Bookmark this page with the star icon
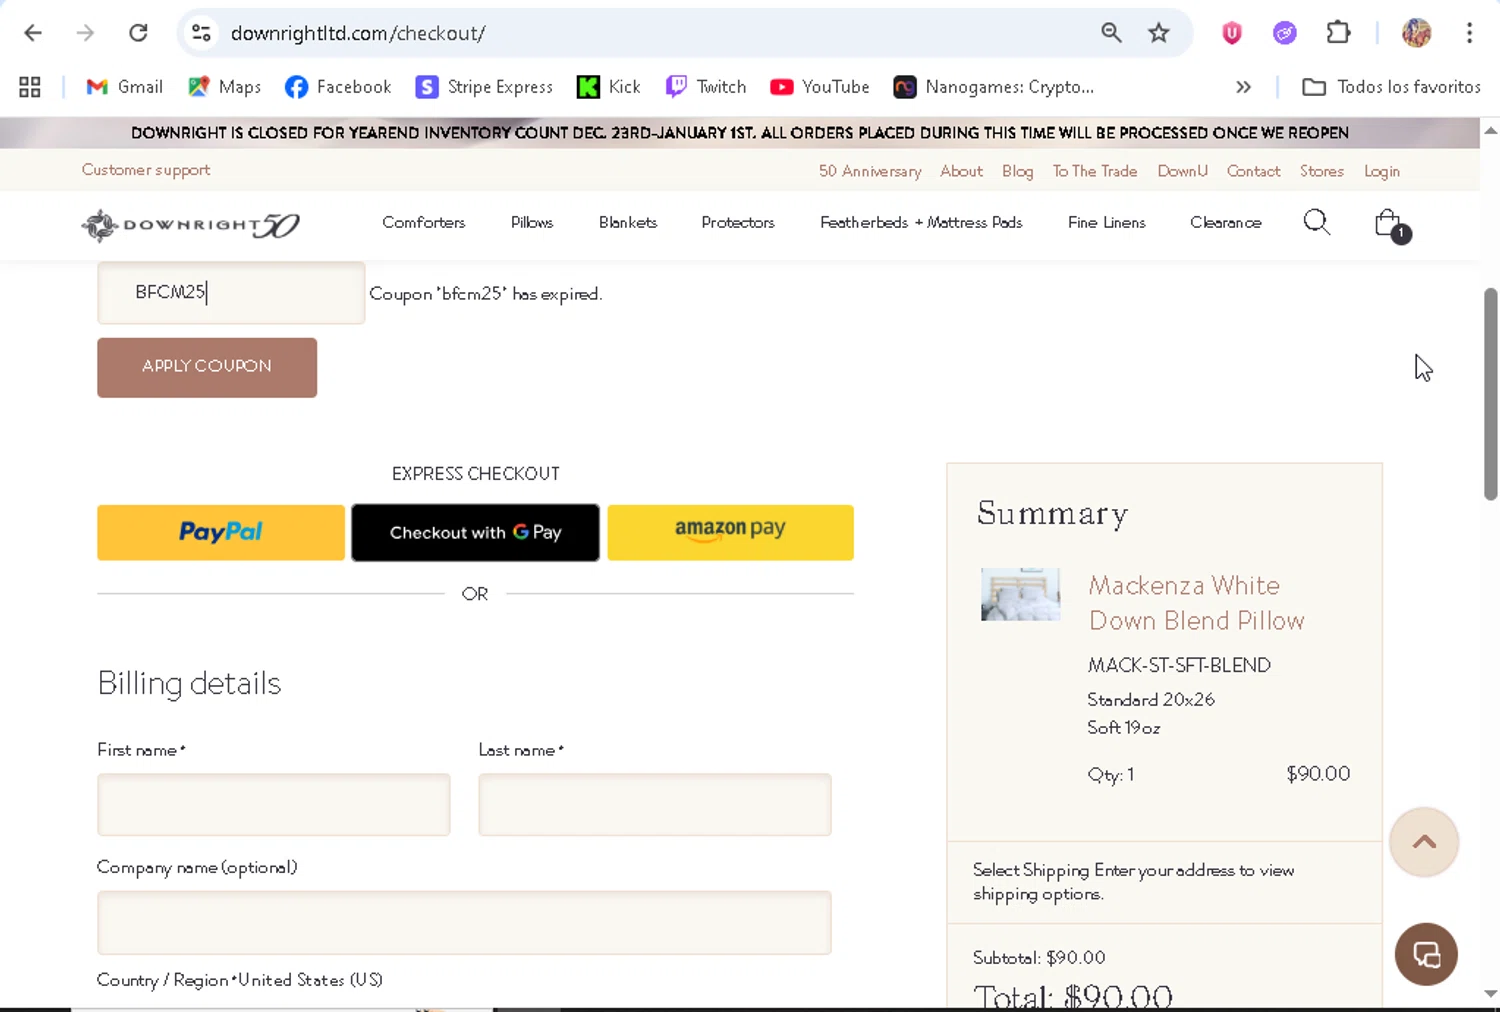Image resolution: width=1500 pixels, height=1012 pixels. (x=1159, y=33)
